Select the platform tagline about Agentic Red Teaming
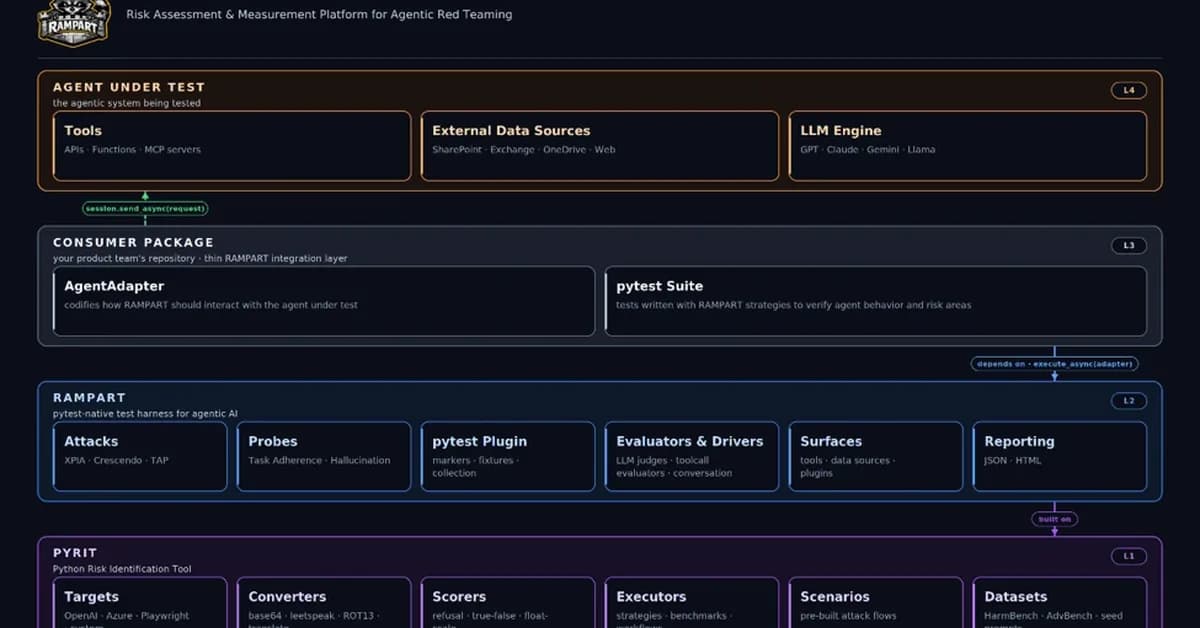1200x628 pixels. [319, 15]
